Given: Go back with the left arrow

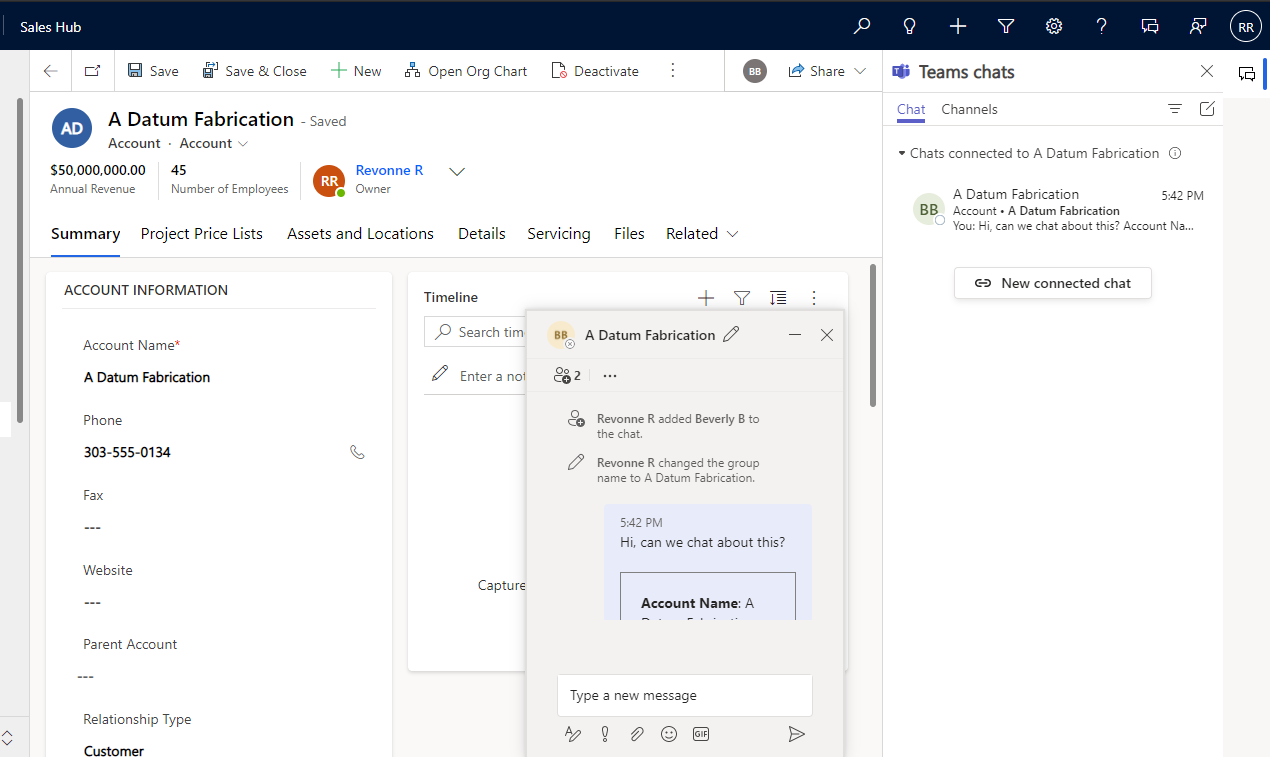Looking at the screenshot, I should point(51,71).
